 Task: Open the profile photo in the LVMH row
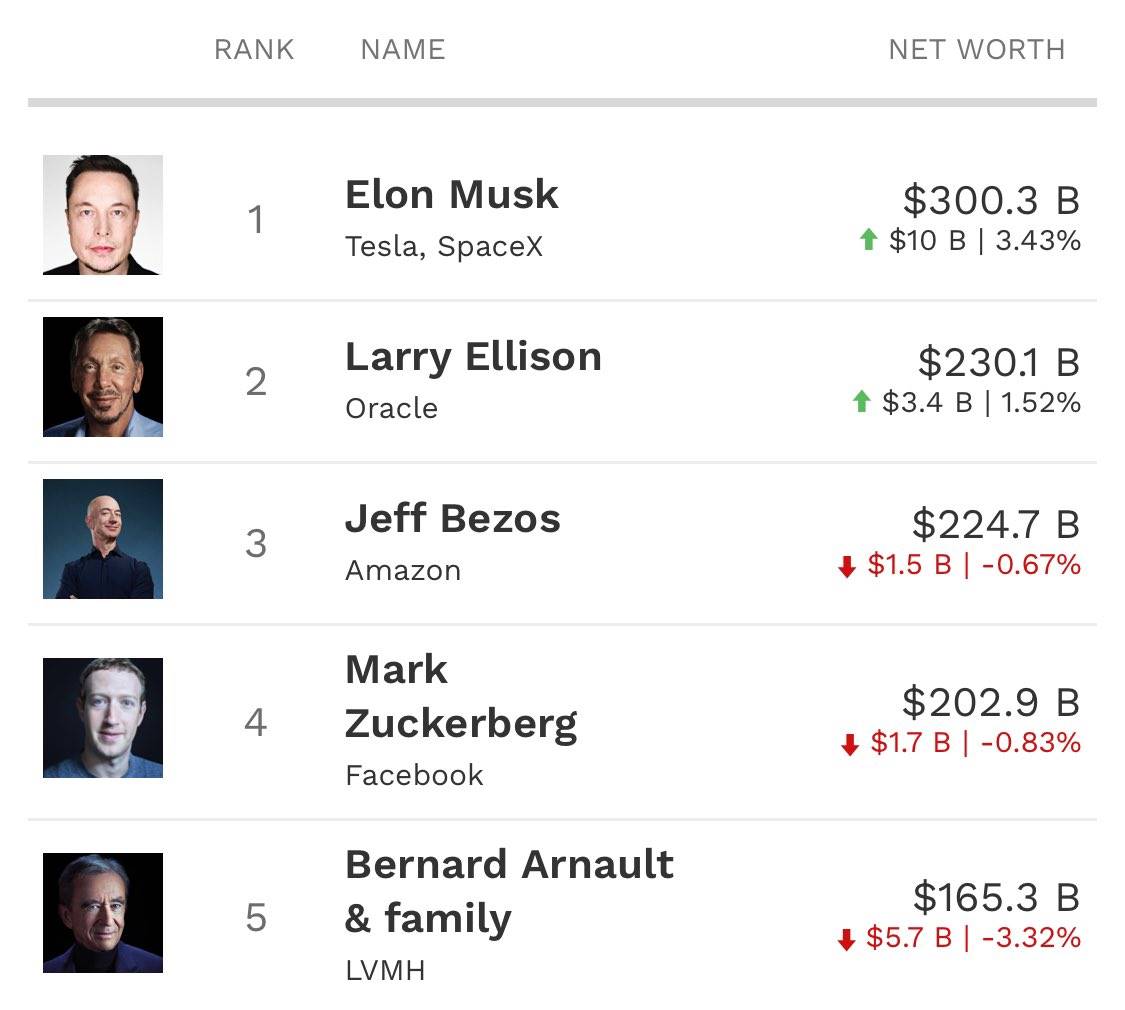click(x=102, y=912)
